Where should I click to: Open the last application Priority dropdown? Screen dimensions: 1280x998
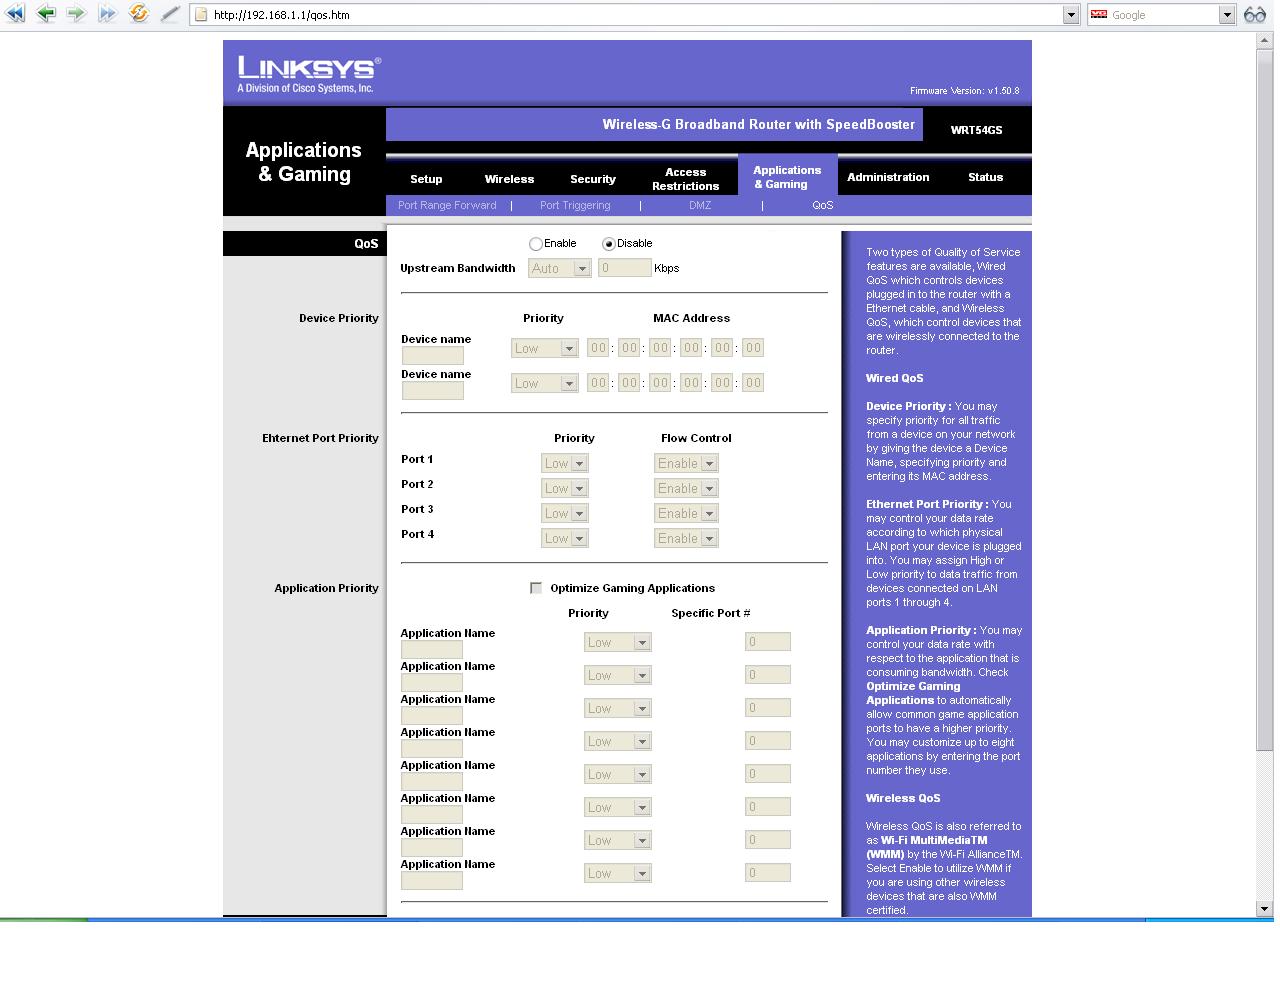(x=618, y=873)
